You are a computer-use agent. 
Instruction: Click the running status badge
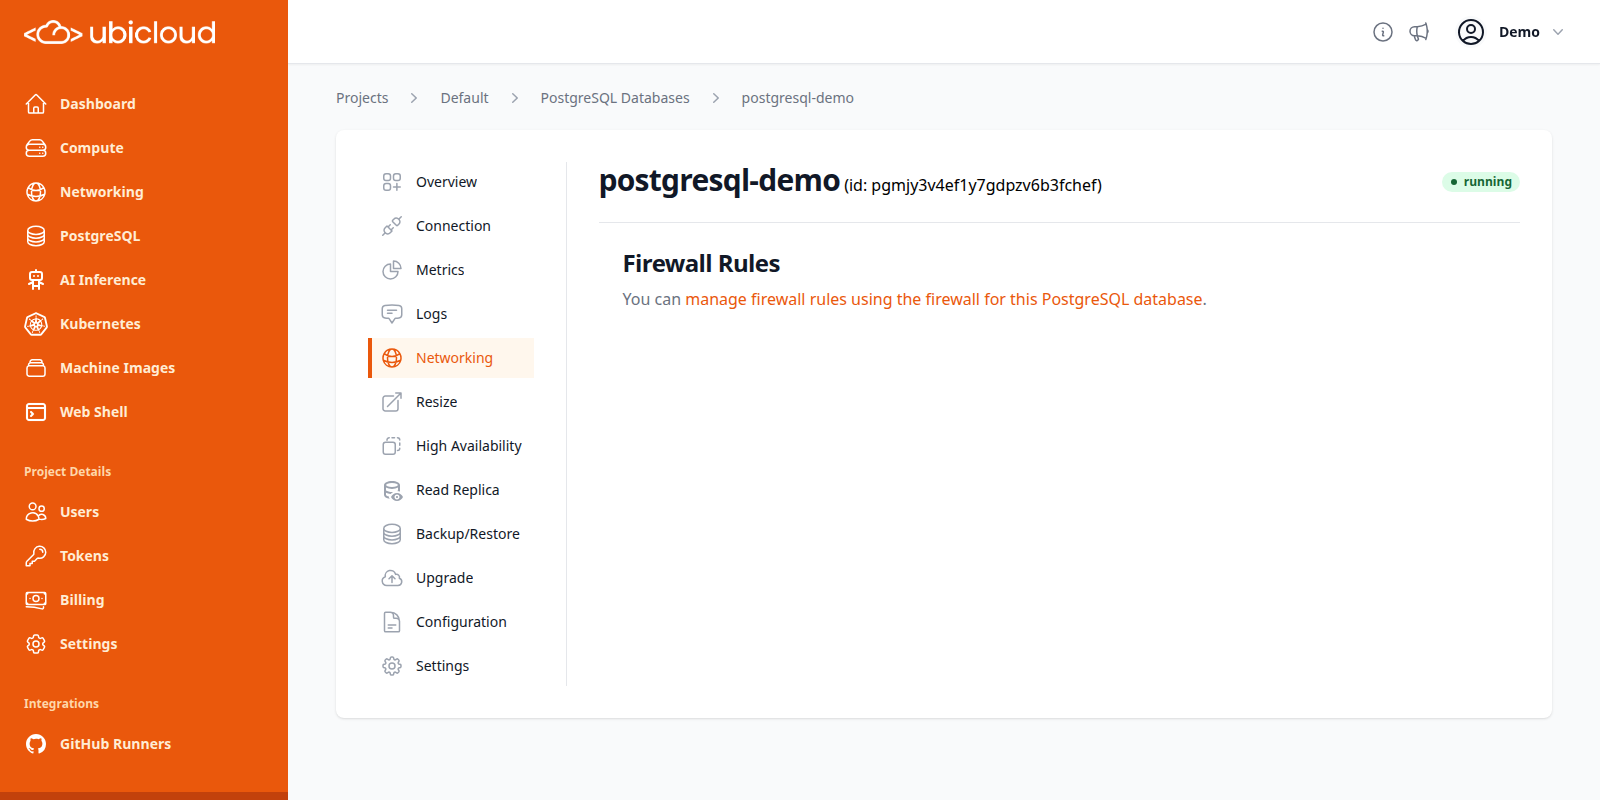(x=1481, y=182)
